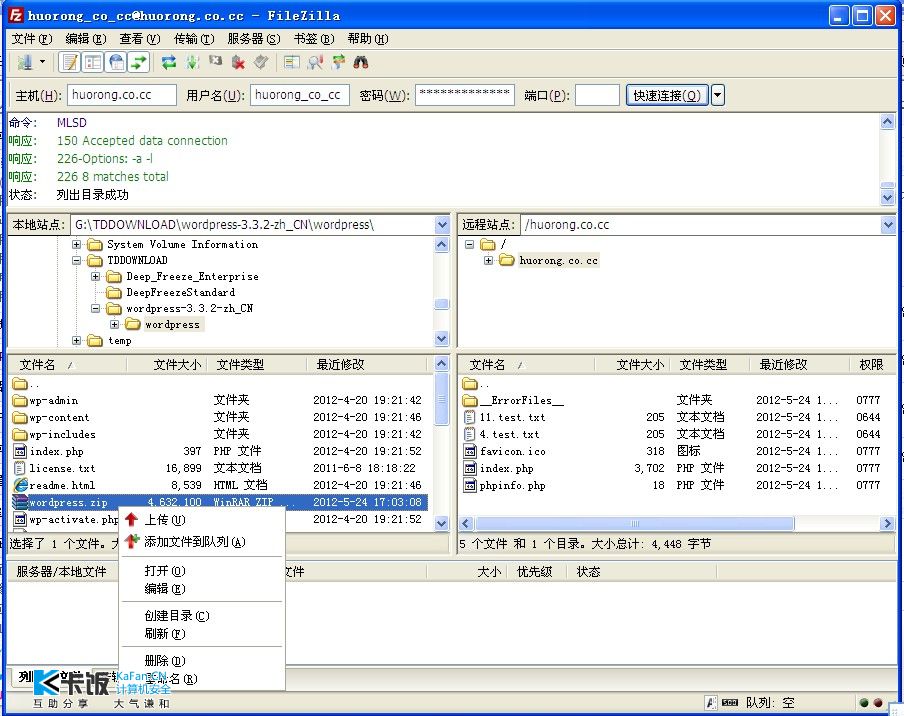Open the 服务器(S) menu
Viewport: 904px width, 716px height.
tap(254, 39)
